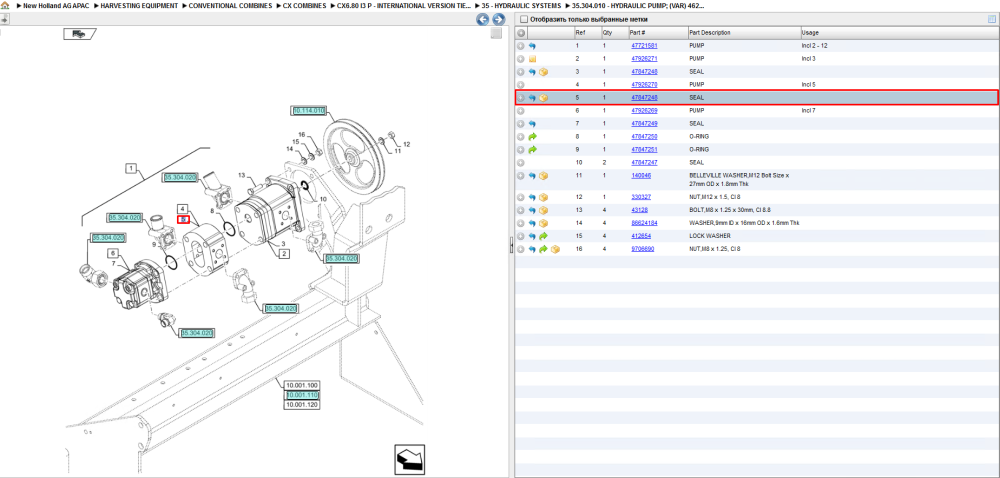Viewport: 1000px width, 478px height.
Task: Click green arrow icon in ref 8 row
Action: [x=533, y=136]
